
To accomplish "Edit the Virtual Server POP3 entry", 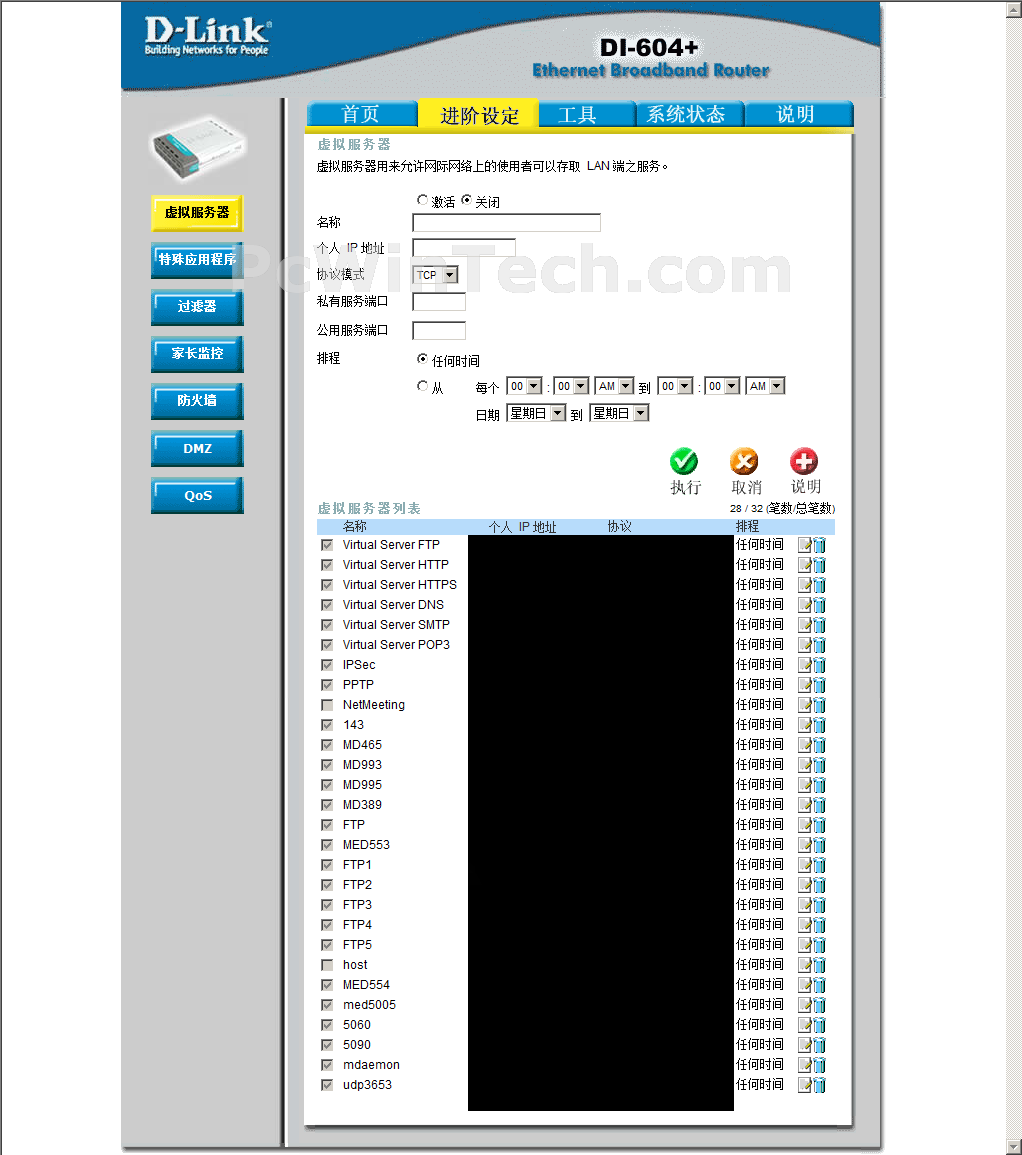I will coord(805,645).
